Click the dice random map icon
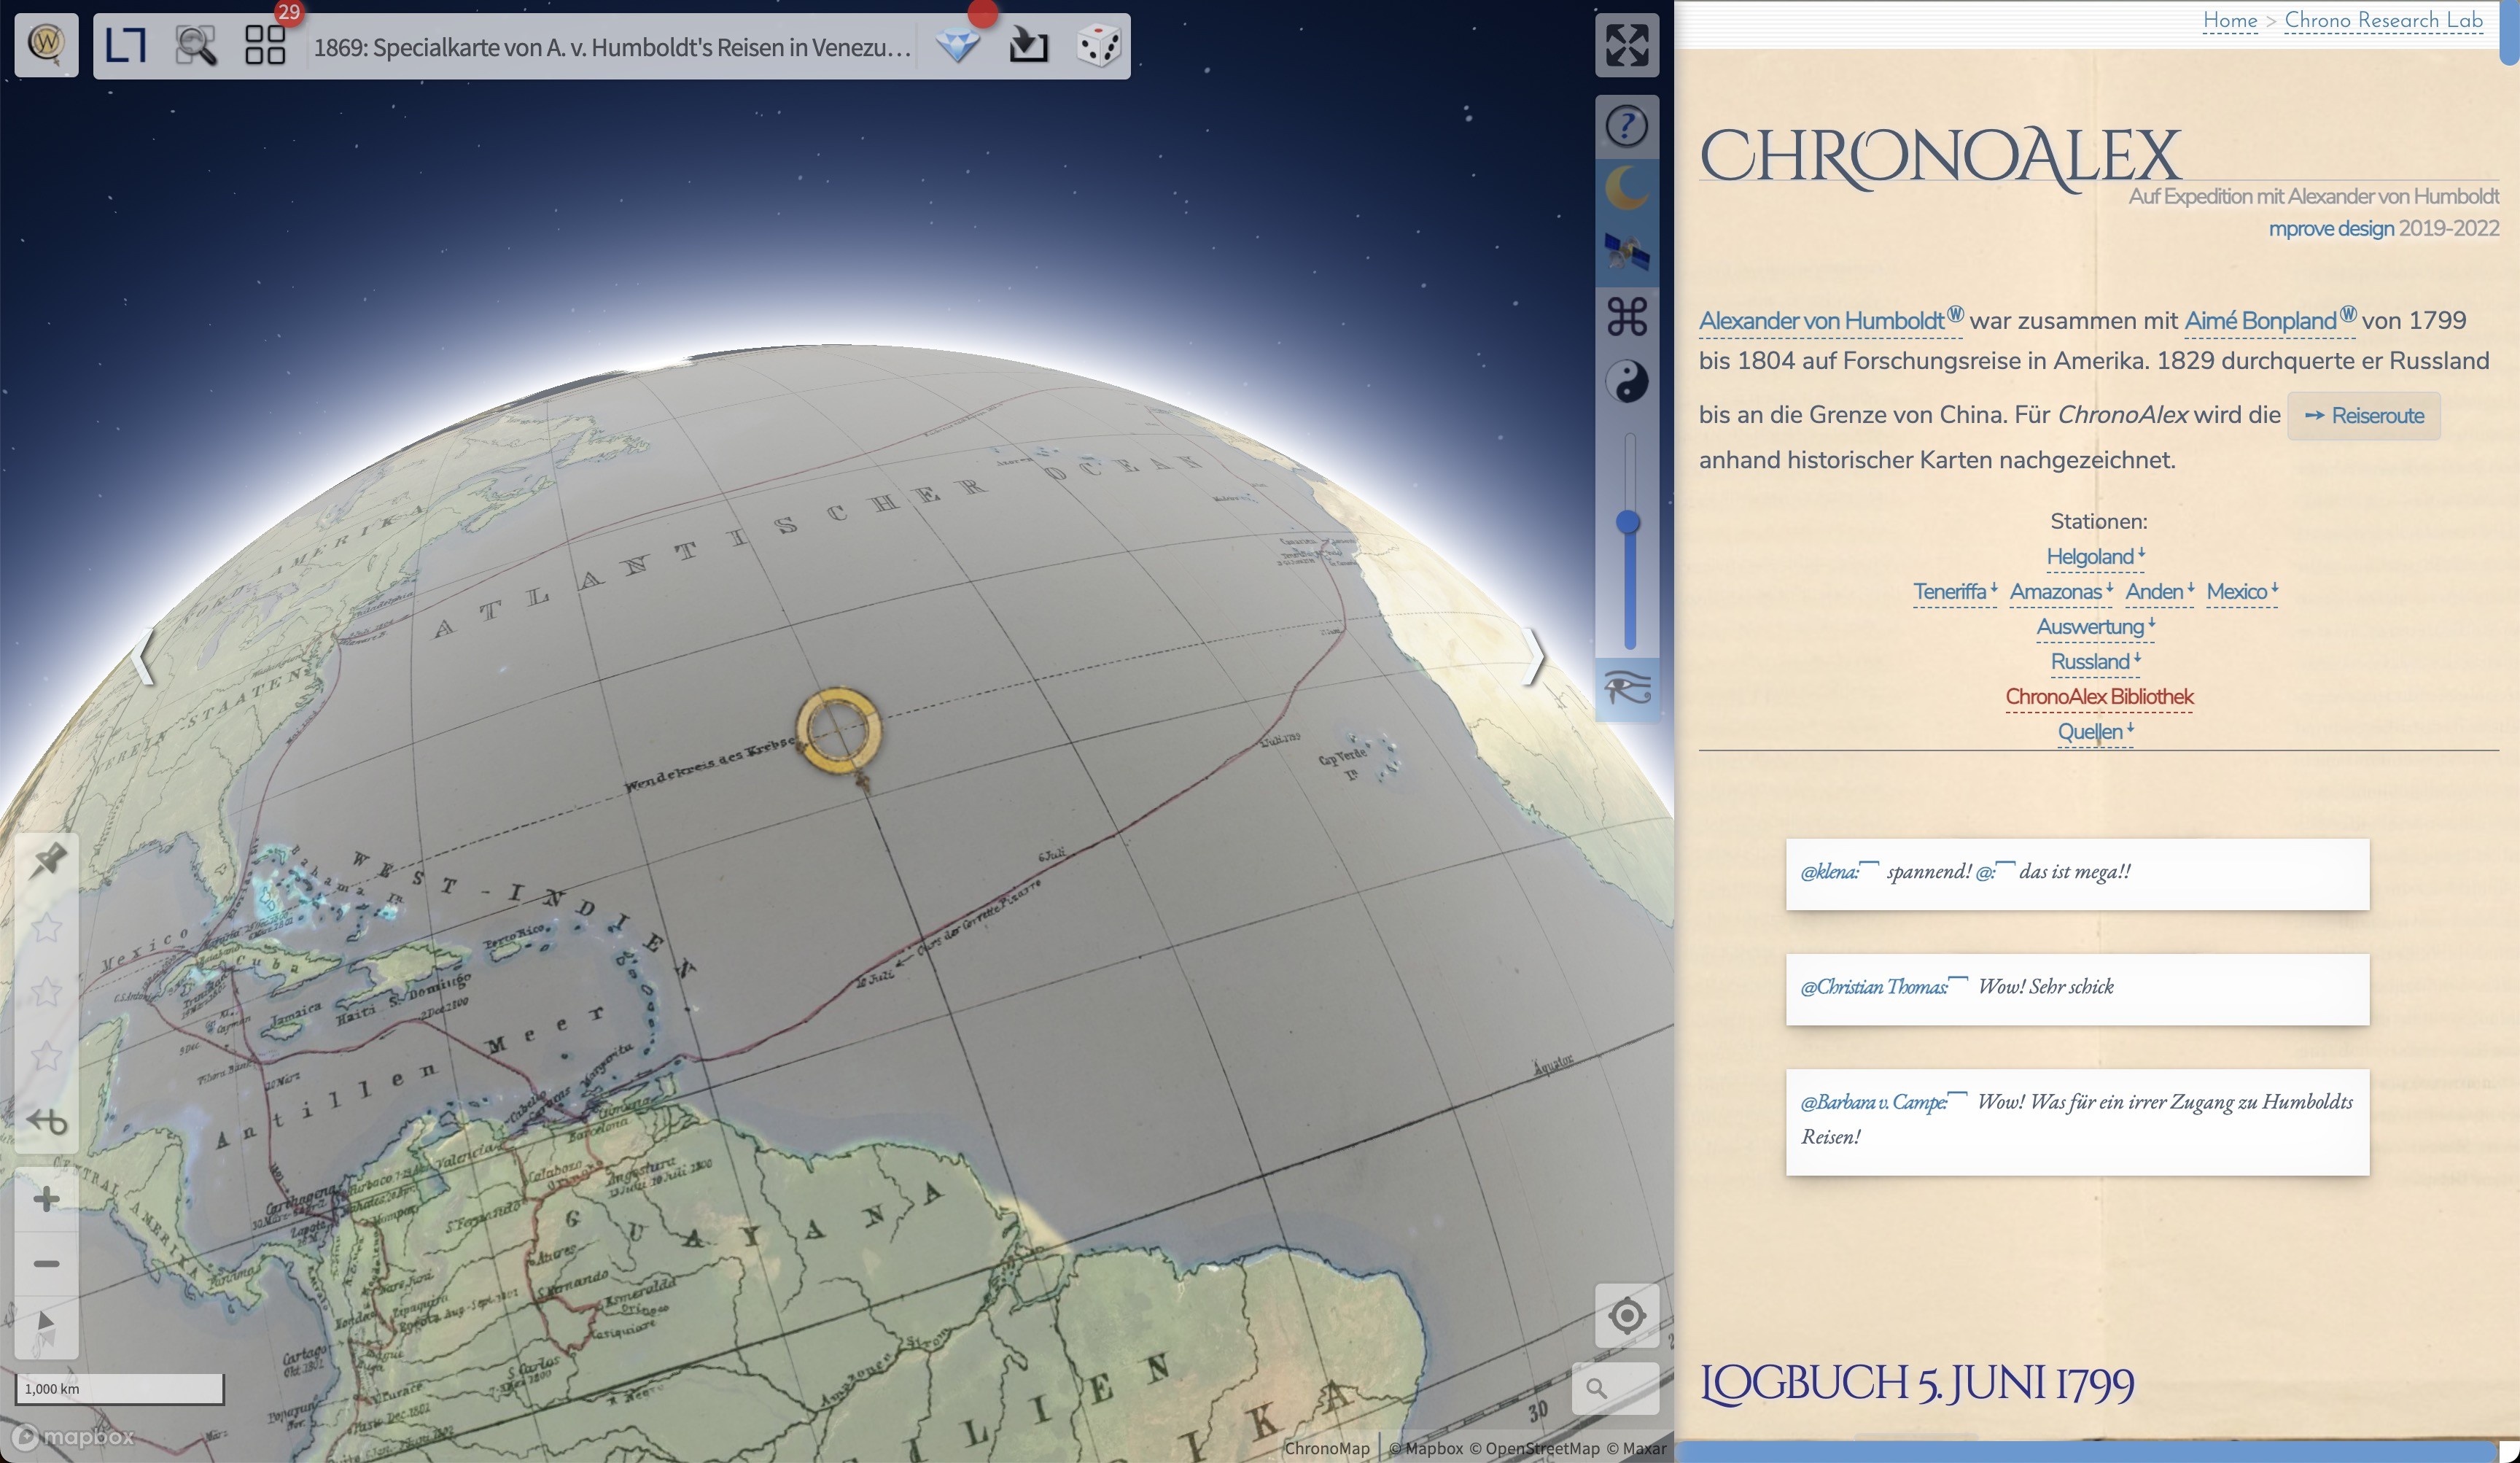Screen dimensions: 2520x1463 (x=1098, y=45)
